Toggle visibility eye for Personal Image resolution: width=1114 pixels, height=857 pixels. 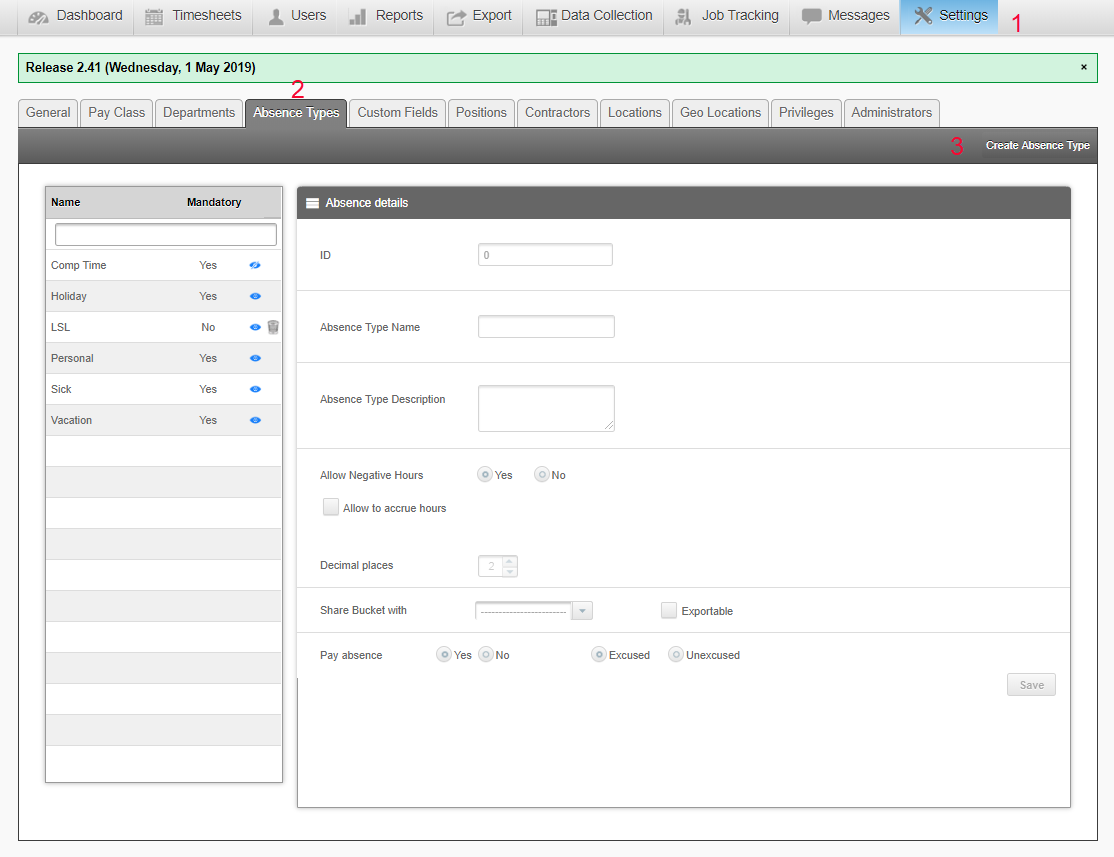(x=255, y=358)
